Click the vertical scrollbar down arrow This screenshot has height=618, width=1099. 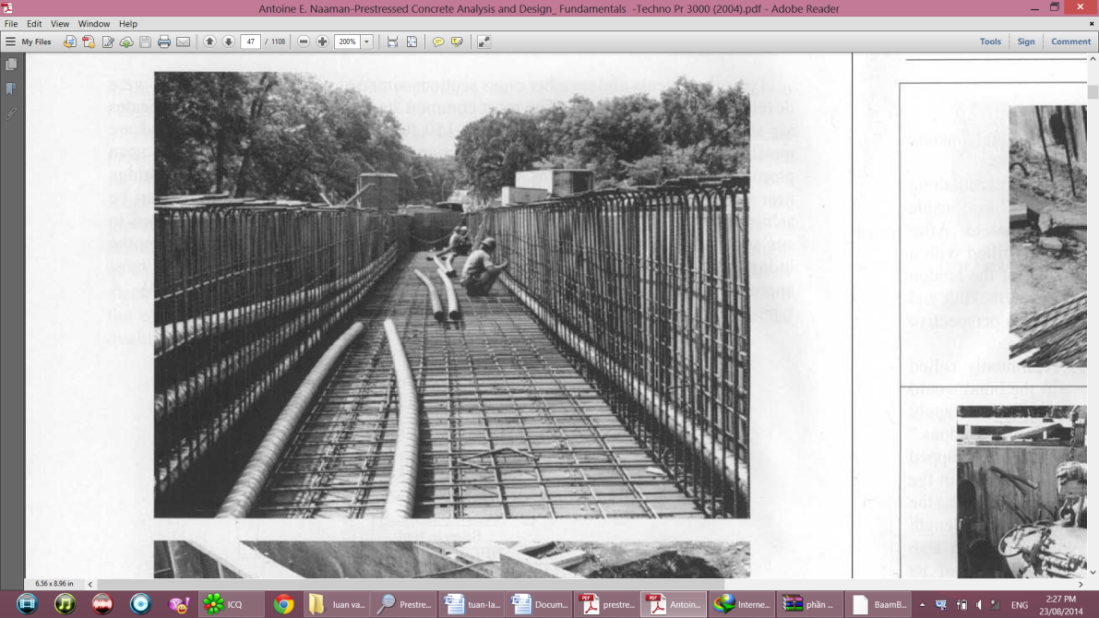(x=1093, y=572)
